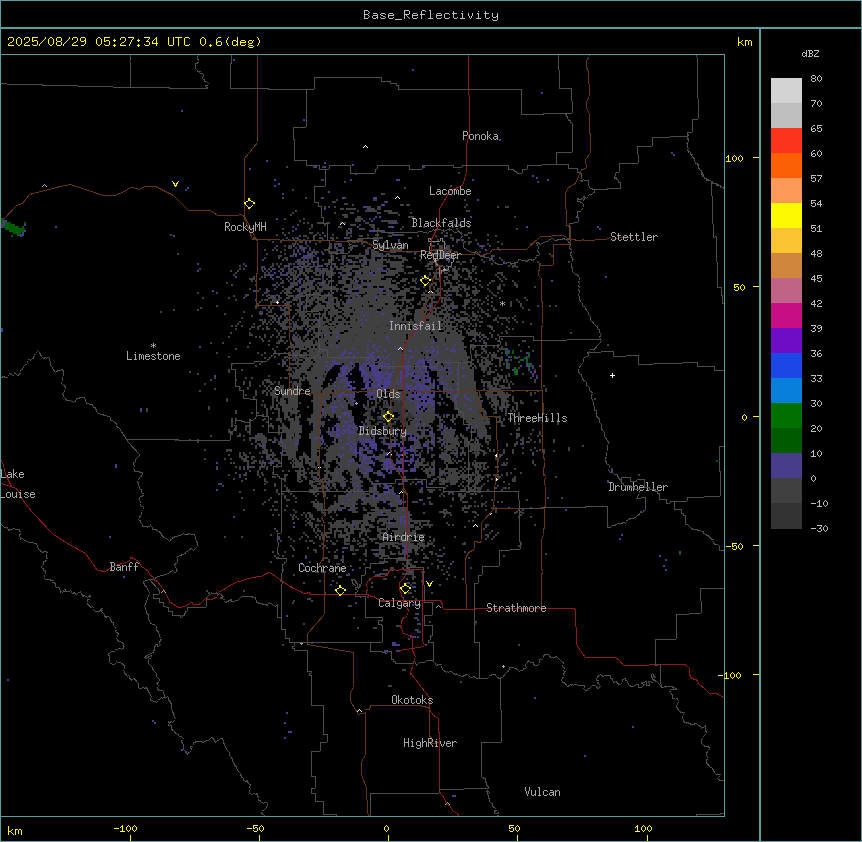This screenshot has height=842, width=862.
Task: Select the yellow diamond marker between Olds and Didsbury
Action: tap(388, 417)
